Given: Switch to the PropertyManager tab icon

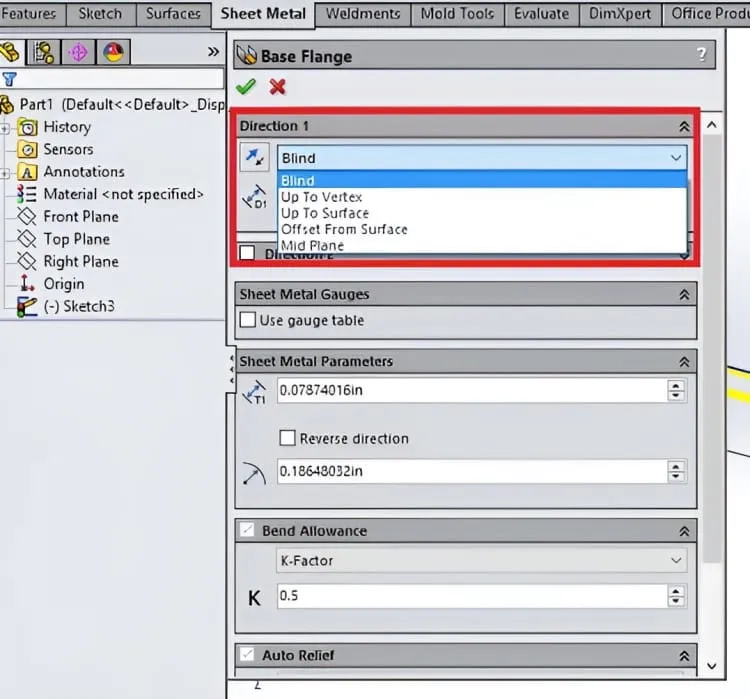Looking at the screenshot, I should click(x=44, y=52).
